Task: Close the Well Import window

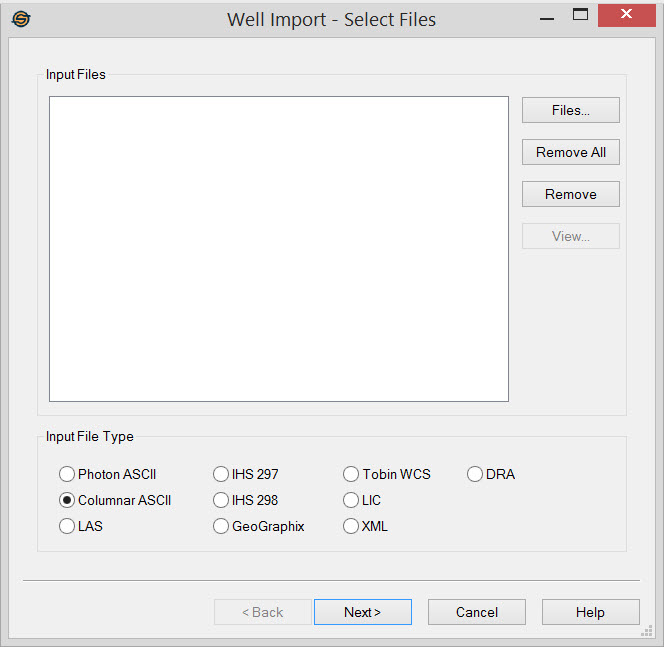Action: (626, 15)
